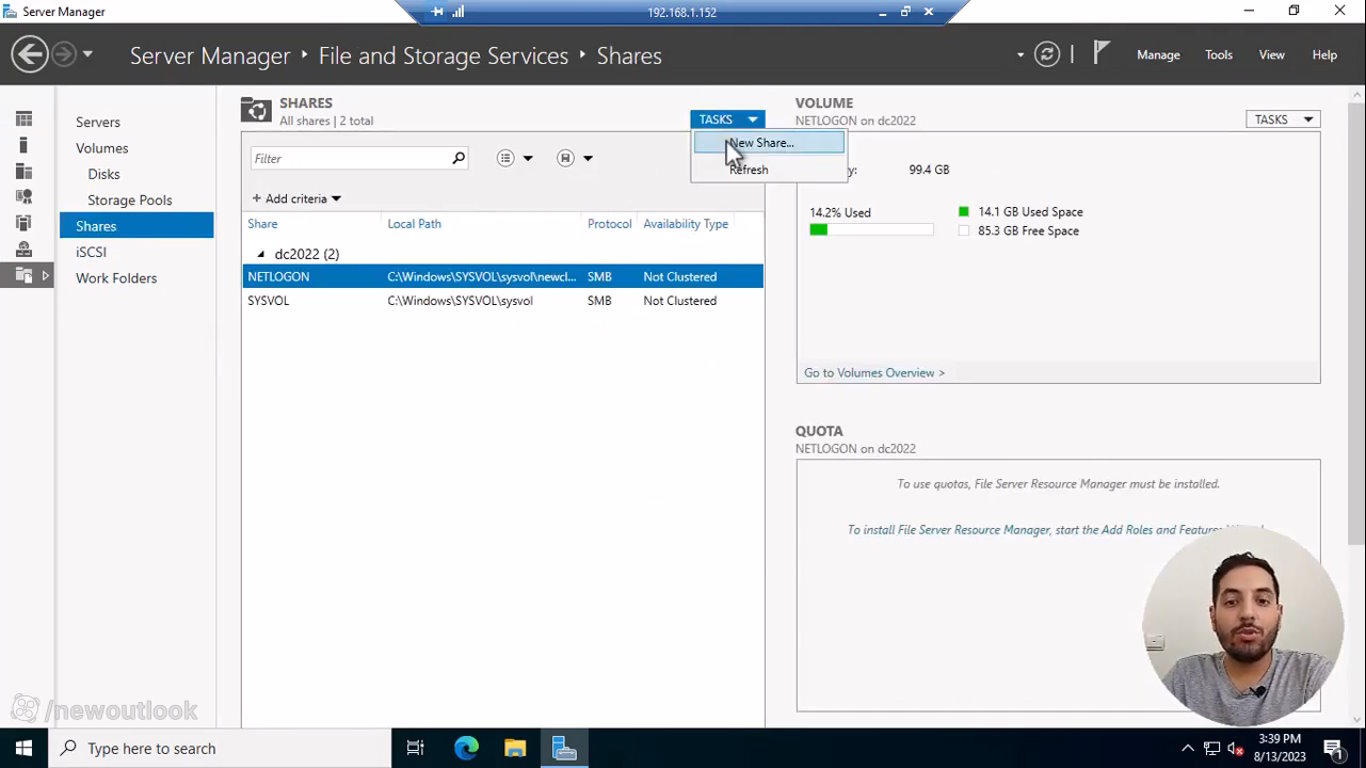Click the C:\Windows\SYSVOL\sysvol path cell
The image size is (1366, 768).
click(x=460, y=300)
